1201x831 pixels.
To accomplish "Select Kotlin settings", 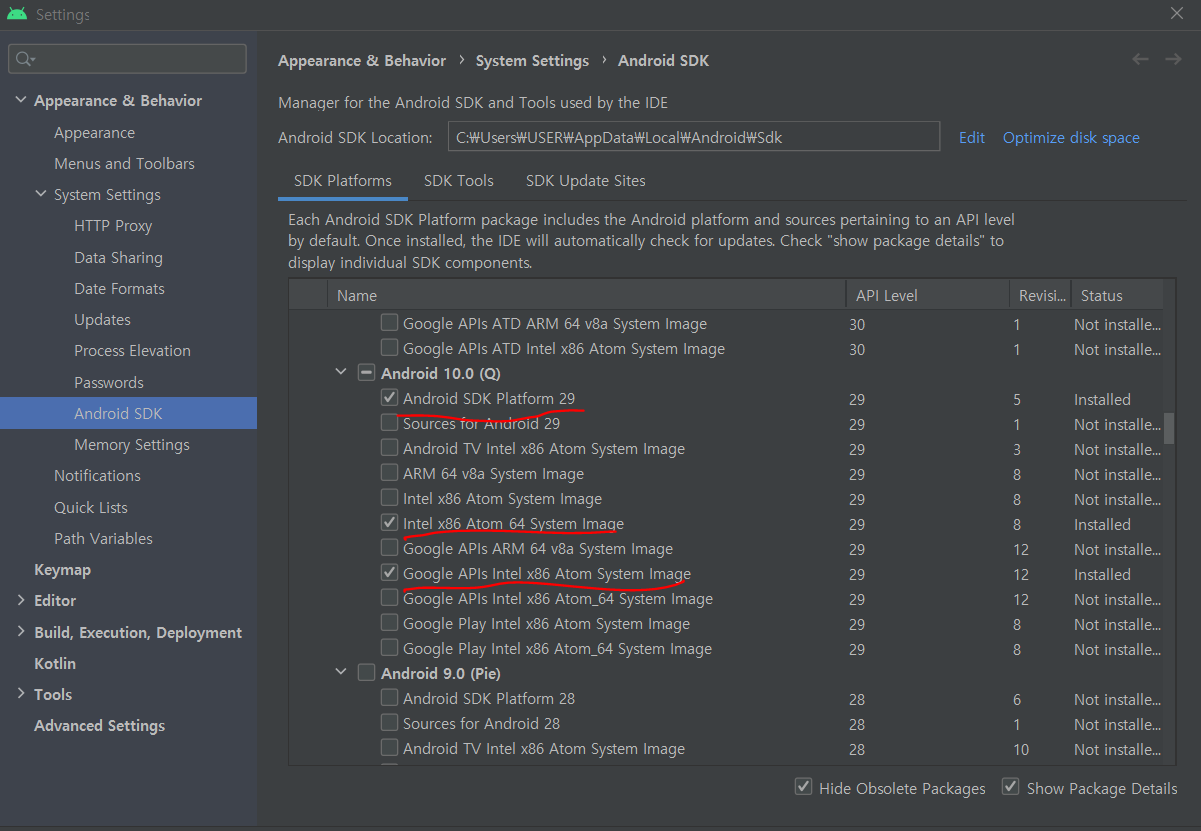I will [x=55, y=664].
